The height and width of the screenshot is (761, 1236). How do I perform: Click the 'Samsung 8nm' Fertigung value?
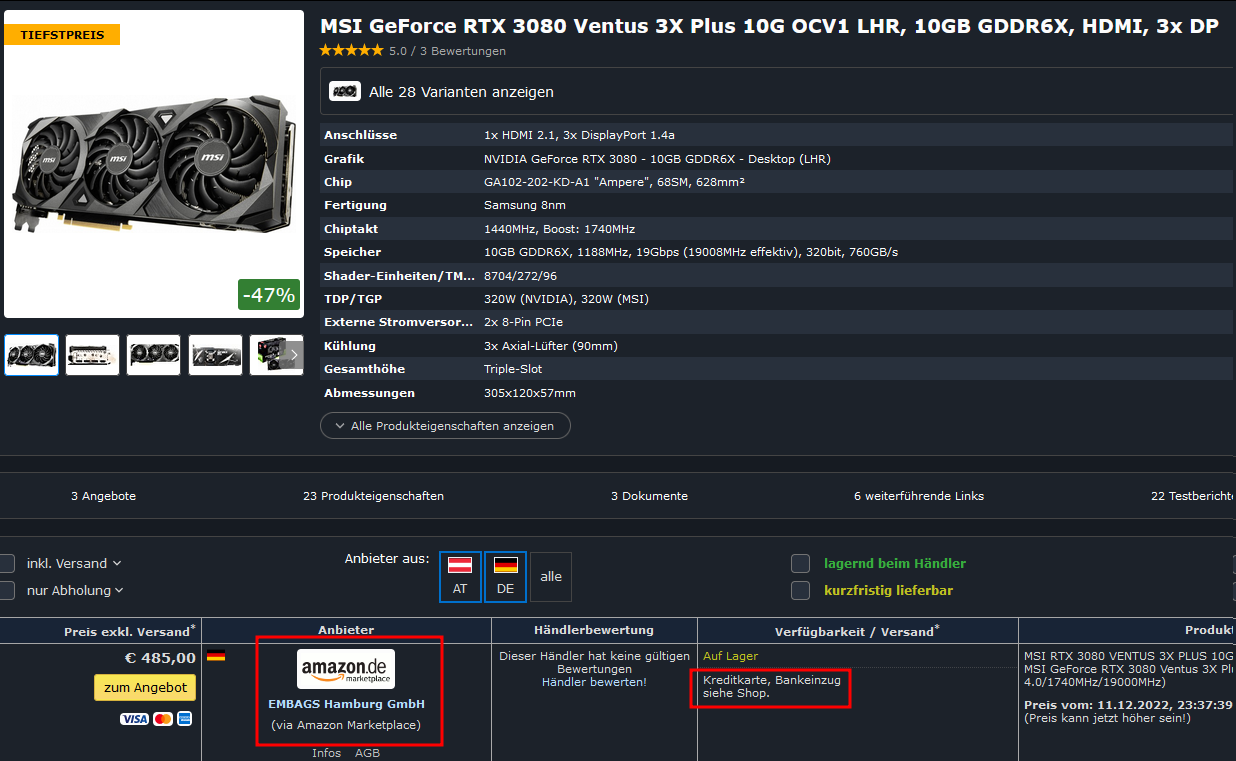(x=525, y=205)
